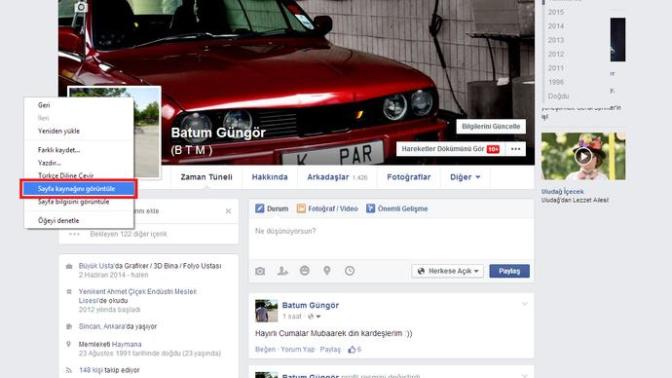
Task: Open the Zaman Tüneli tab
Action: tap(207, 177)
